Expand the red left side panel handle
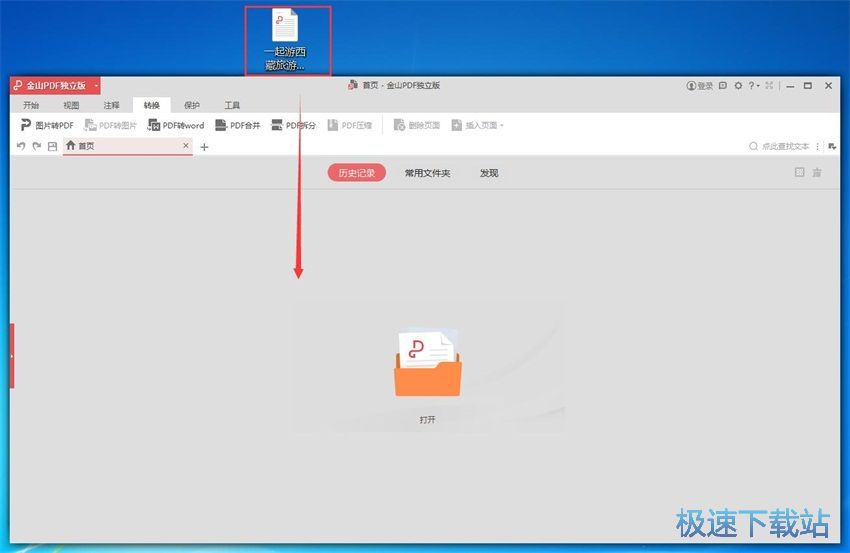The height and width of the screenshot is (553, 850). (x=12, y=356)
